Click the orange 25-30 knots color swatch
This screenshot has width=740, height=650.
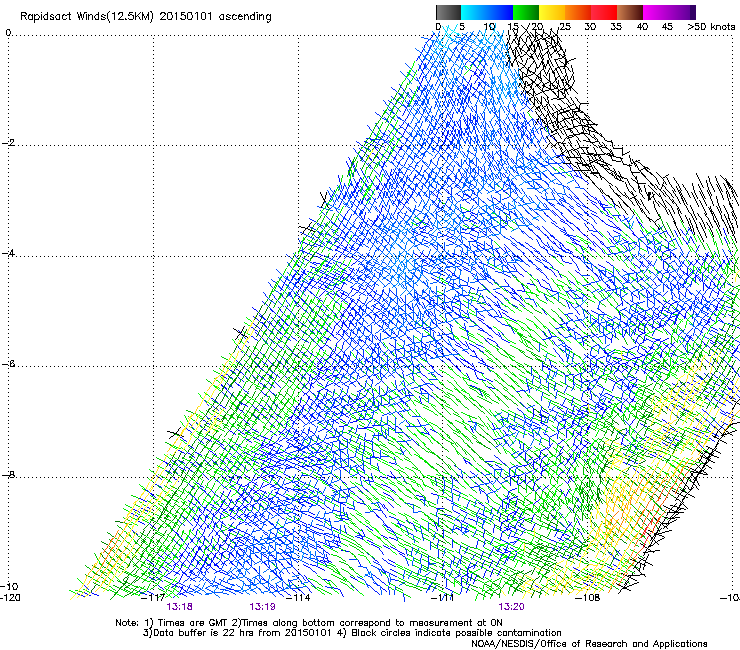(578, 12)
